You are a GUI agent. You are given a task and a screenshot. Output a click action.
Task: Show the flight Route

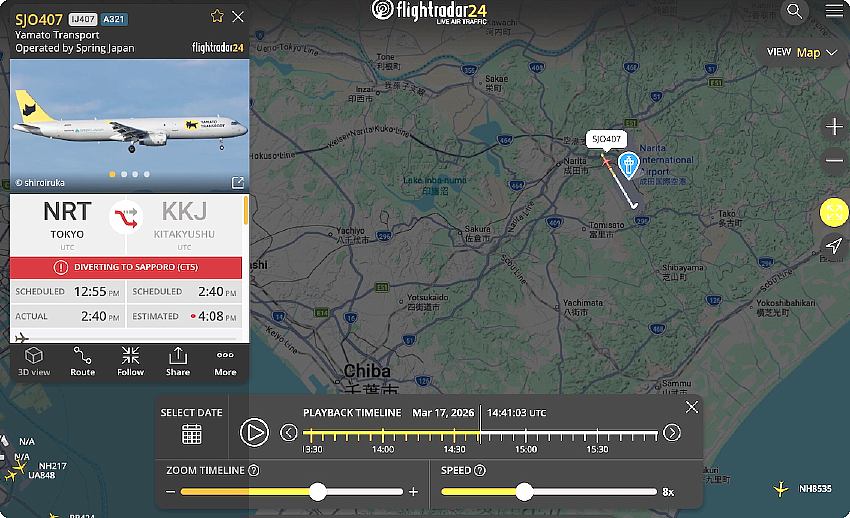[82, 362]
